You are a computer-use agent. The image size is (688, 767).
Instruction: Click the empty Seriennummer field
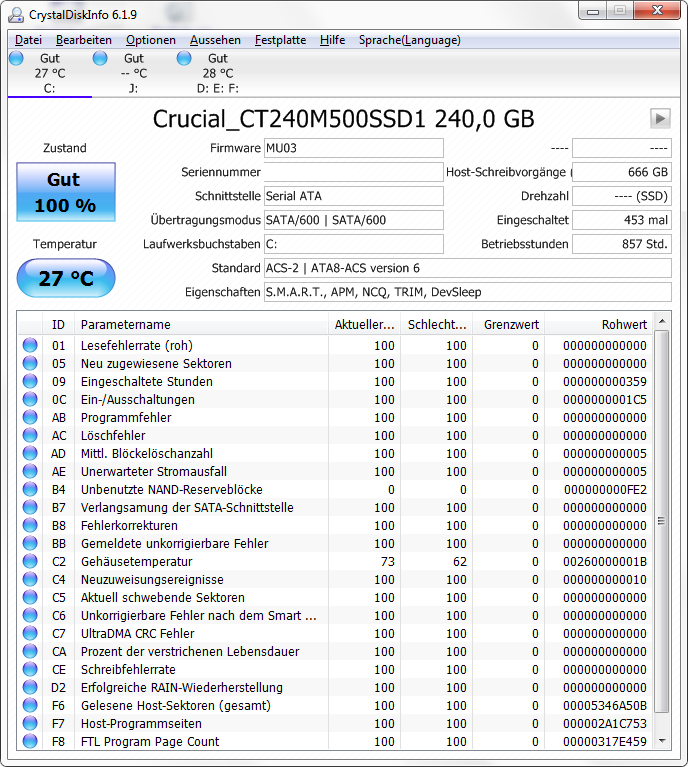[354, 172]
